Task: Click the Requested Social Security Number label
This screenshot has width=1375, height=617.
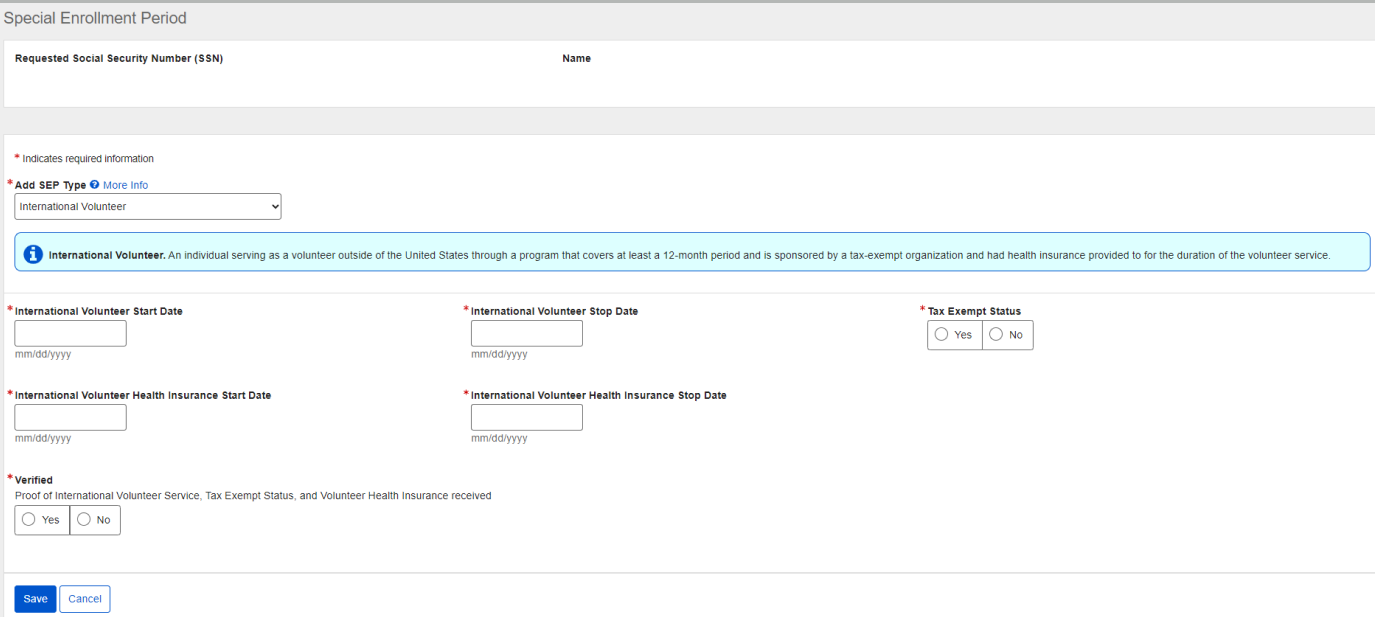Action: coord(119,59)
